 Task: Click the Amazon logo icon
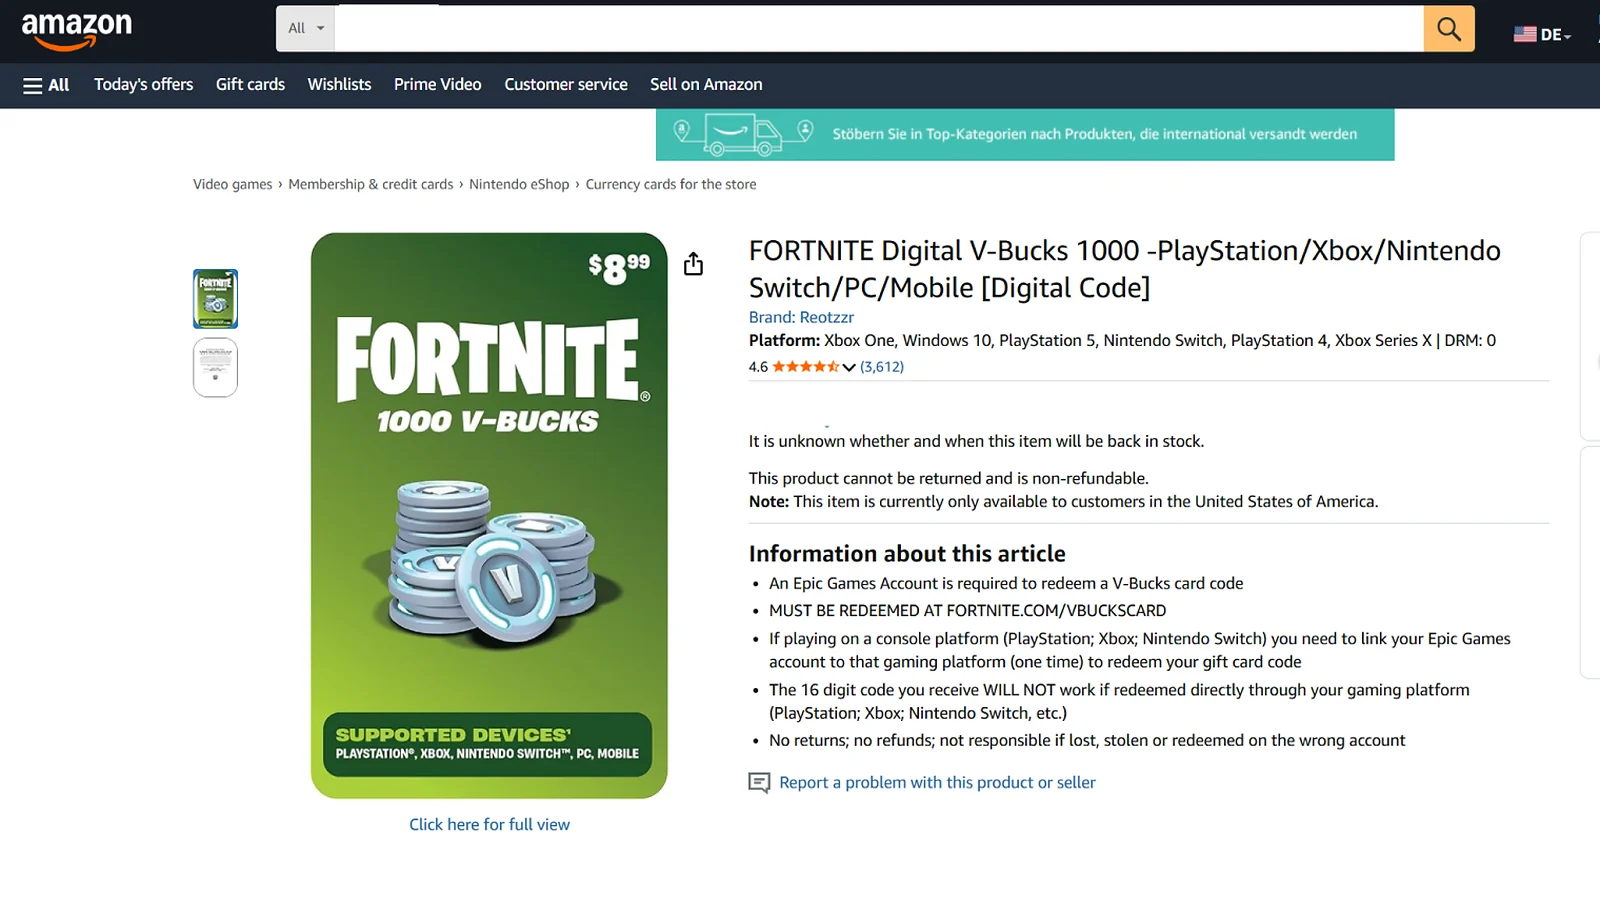coord(77,27)
